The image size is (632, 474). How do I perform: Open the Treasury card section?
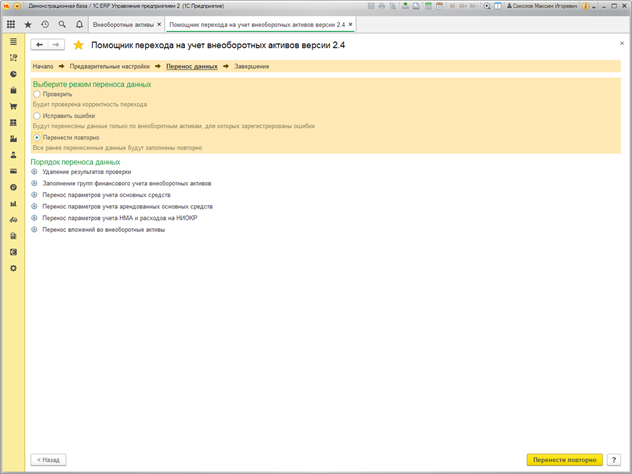(13, 171)
